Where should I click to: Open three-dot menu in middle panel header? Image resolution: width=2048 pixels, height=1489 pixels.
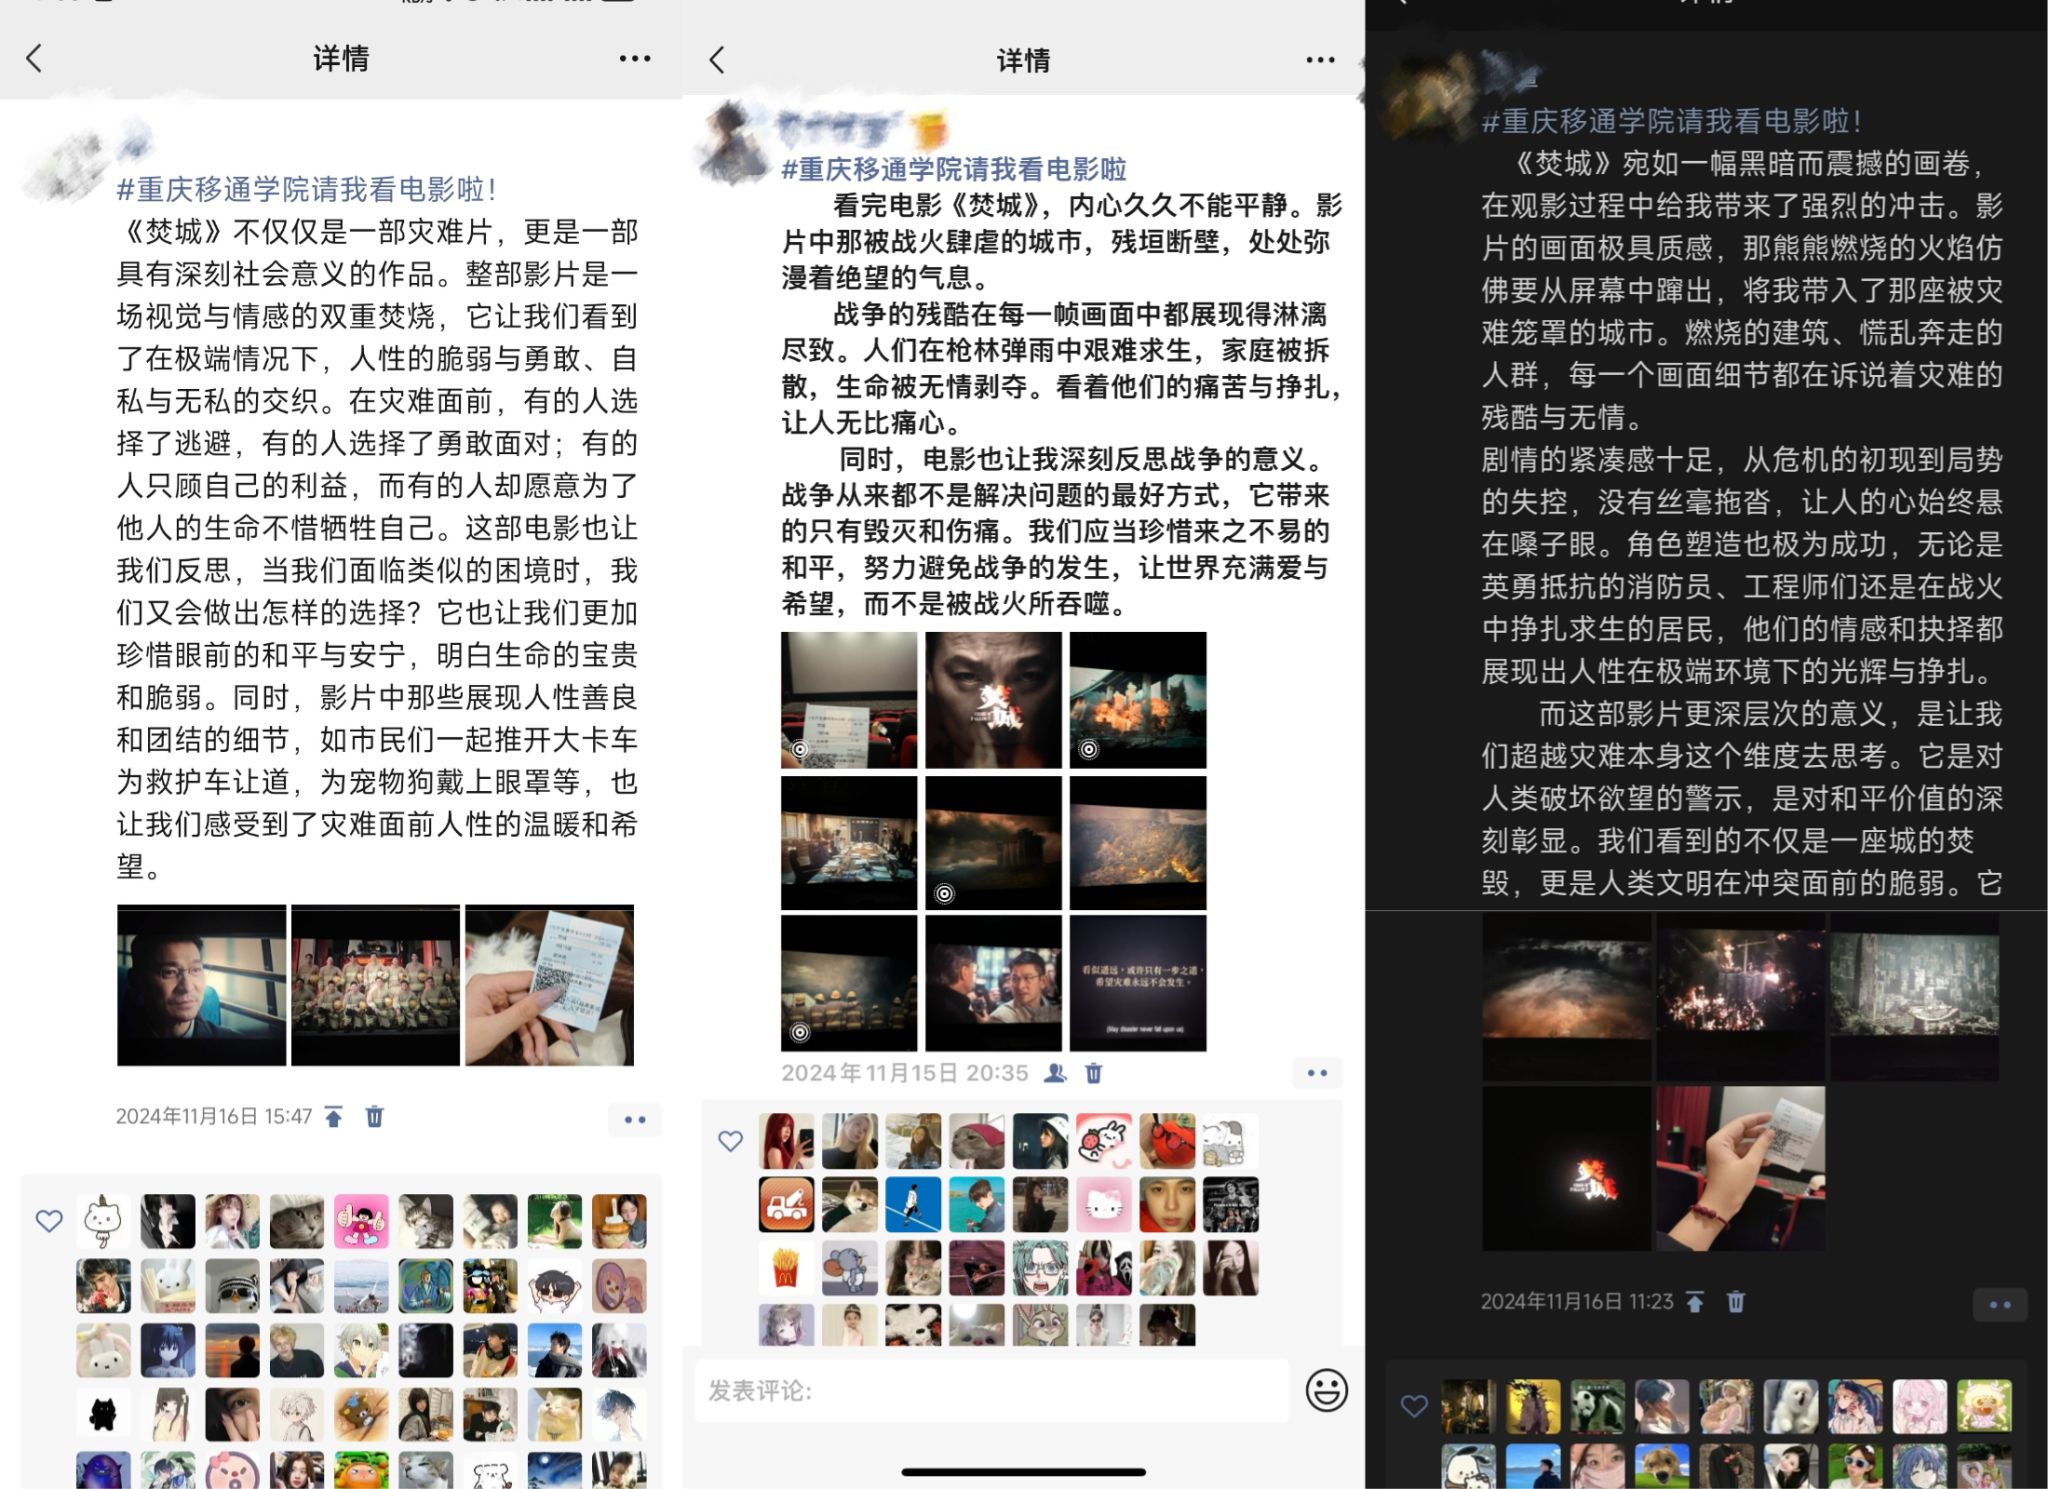[1320, 60]
